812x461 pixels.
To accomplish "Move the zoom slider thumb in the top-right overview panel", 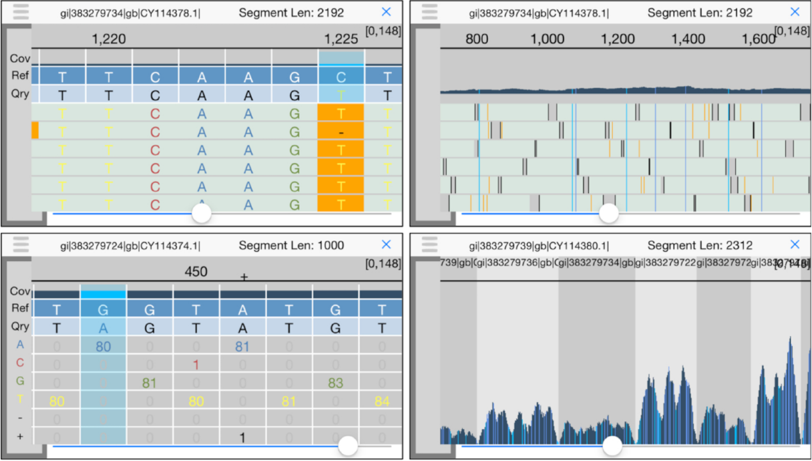I will 608,213.
